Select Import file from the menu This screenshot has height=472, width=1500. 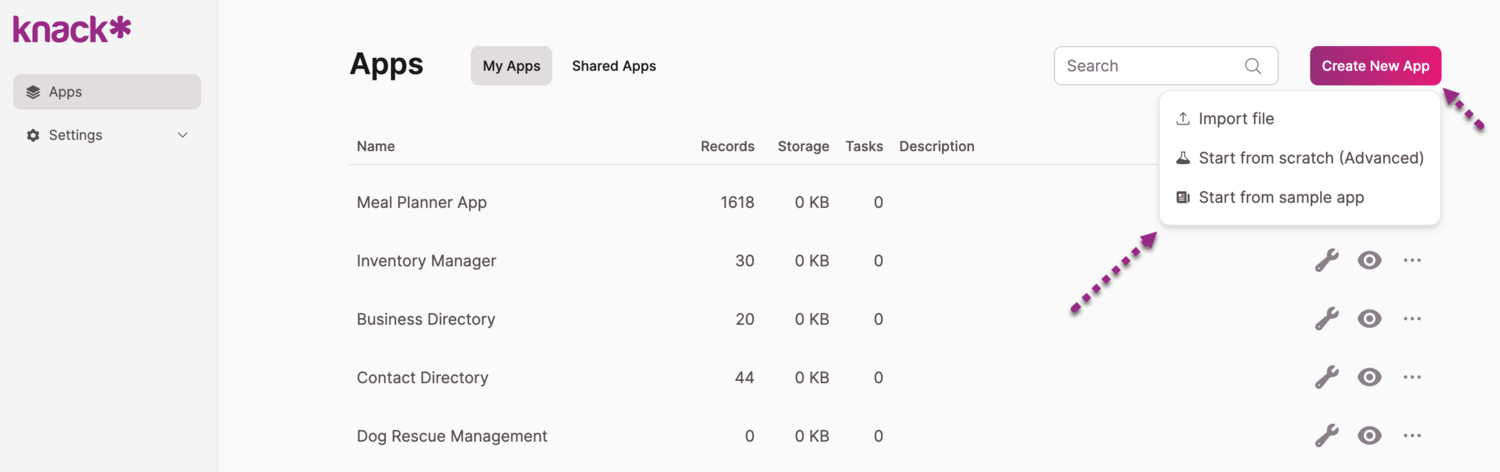point(1236,119)
